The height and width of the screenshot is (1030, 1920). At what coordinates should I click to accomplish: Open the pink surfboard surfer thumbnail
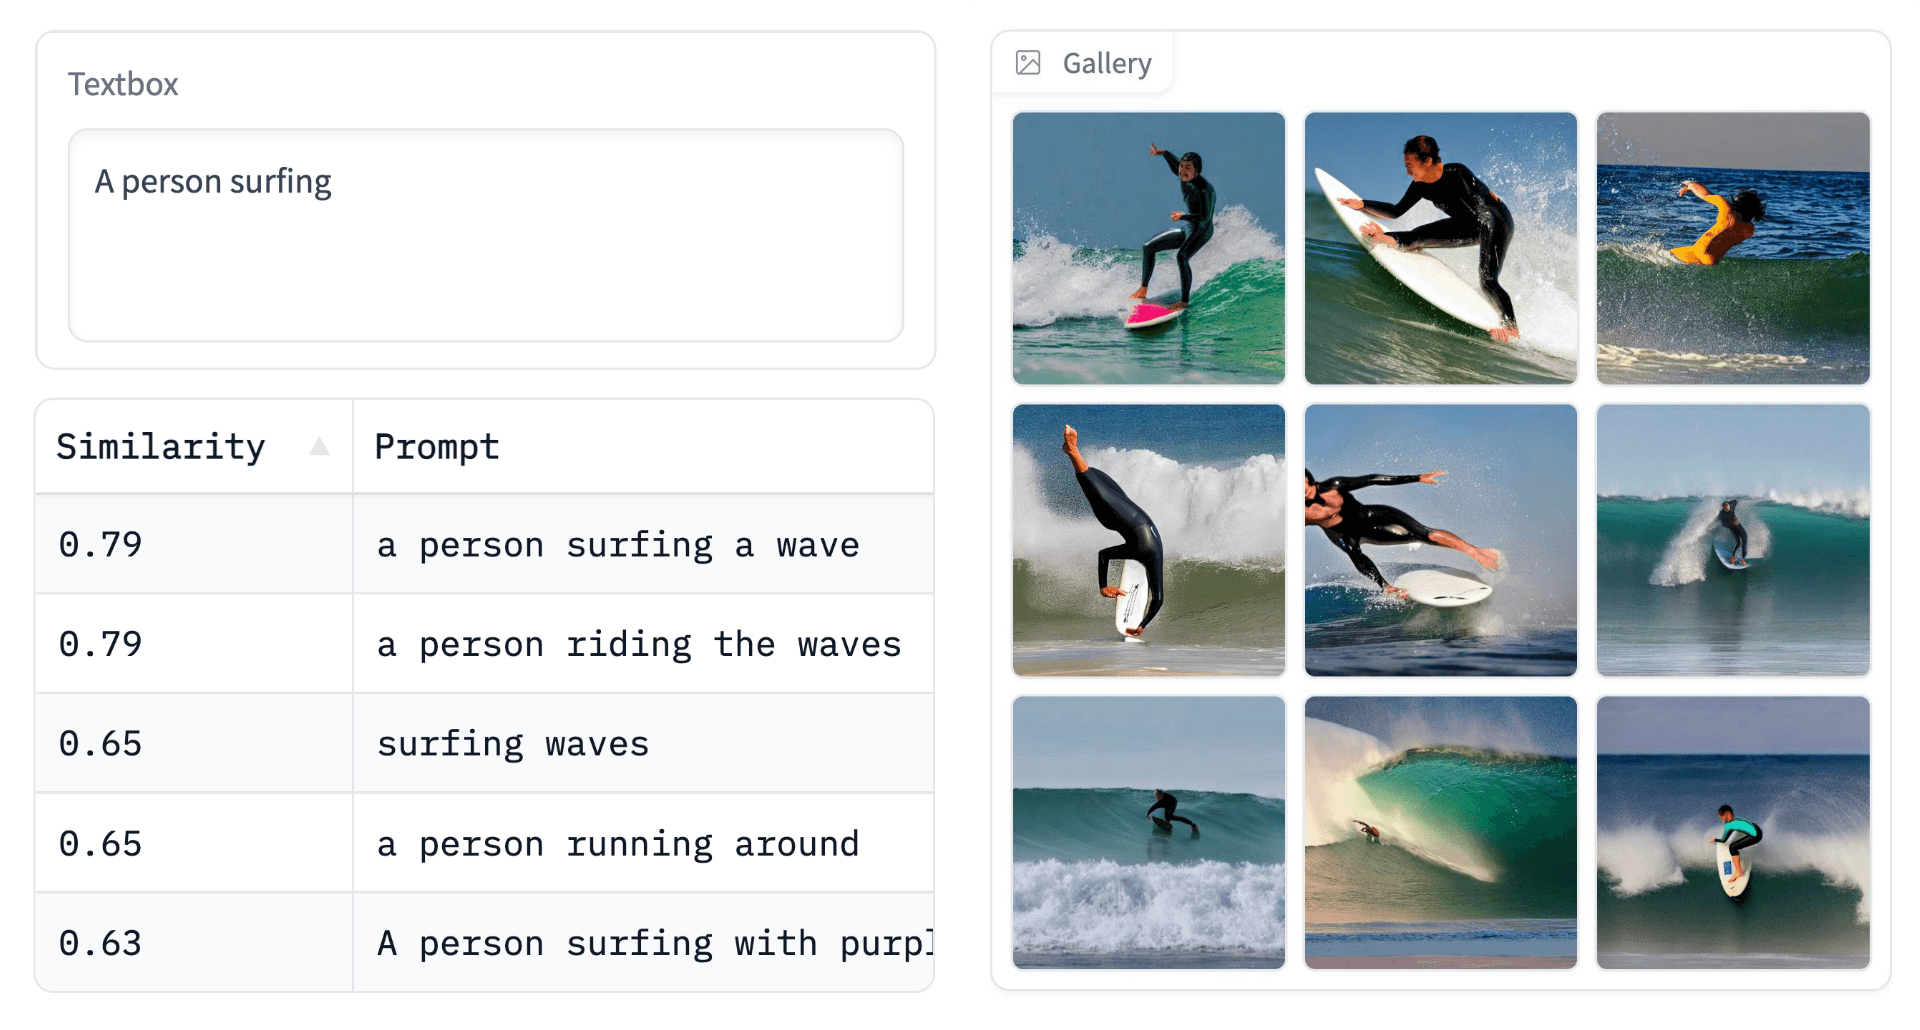pos(1149,248)
